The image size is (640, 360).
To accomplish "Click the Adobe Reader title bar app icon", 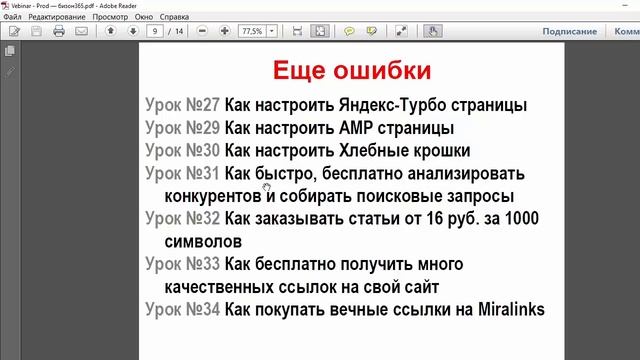I will tap(5, 6).
